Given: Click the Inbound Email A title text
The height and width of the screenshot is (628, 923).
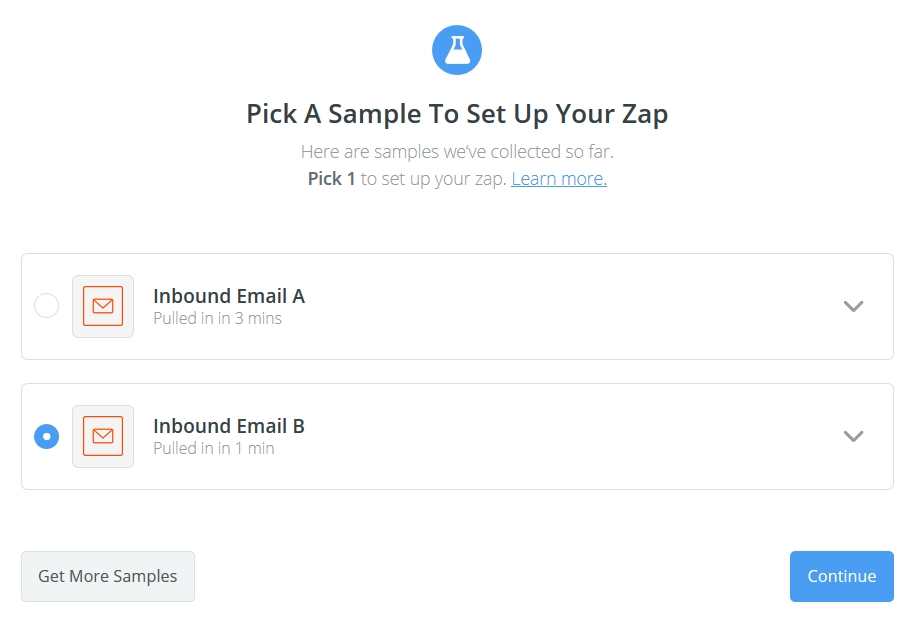Looking at the screenshot, I should coord(229,296).
